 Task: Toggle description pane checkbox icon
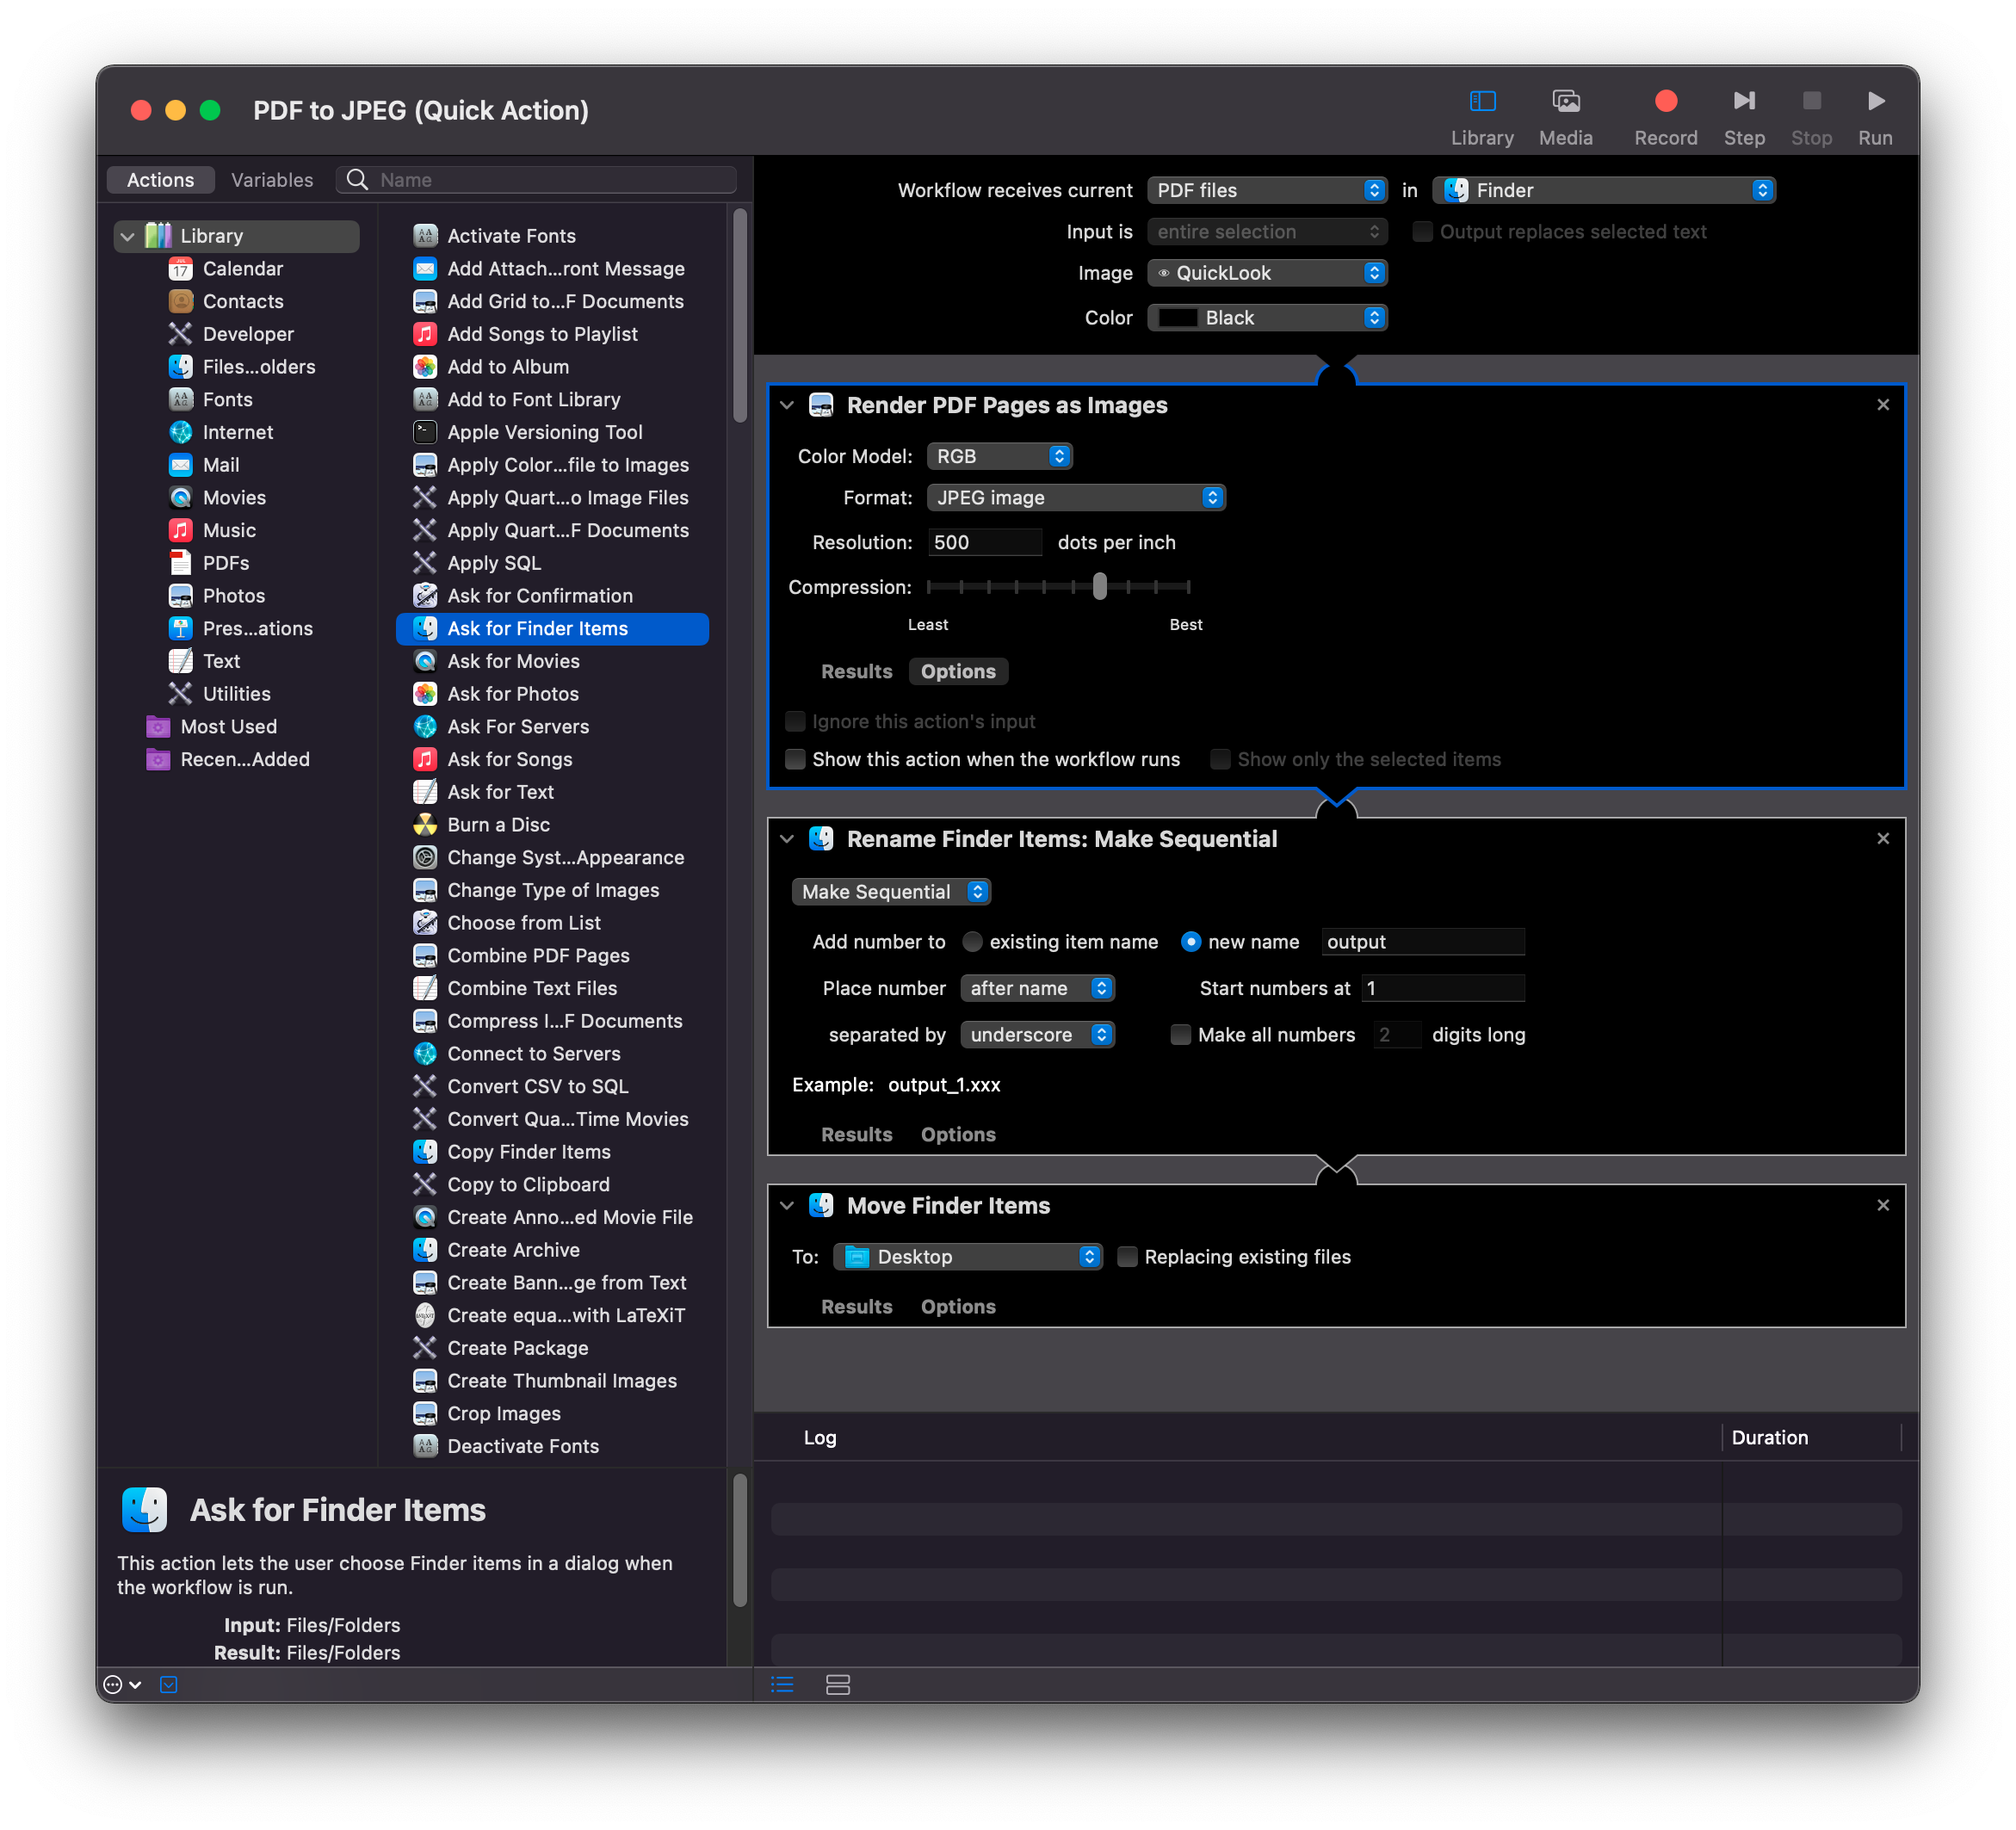pos(169,1685)
